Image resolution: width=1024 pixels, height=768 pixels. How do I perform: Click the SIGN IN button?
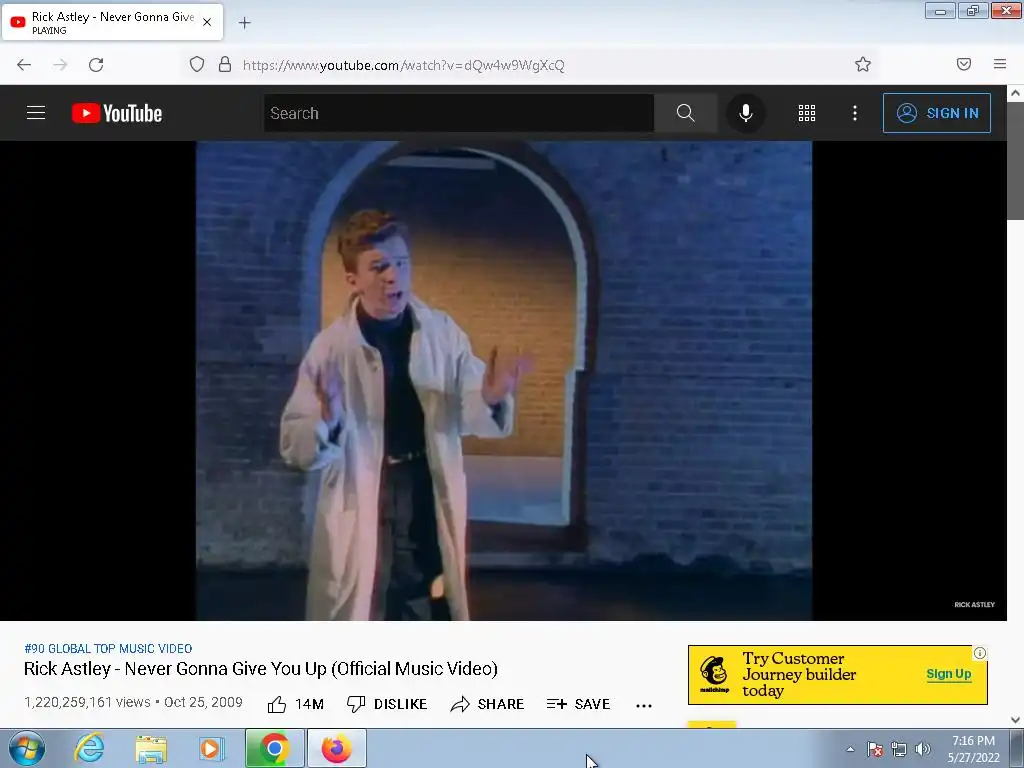(936, 113)
